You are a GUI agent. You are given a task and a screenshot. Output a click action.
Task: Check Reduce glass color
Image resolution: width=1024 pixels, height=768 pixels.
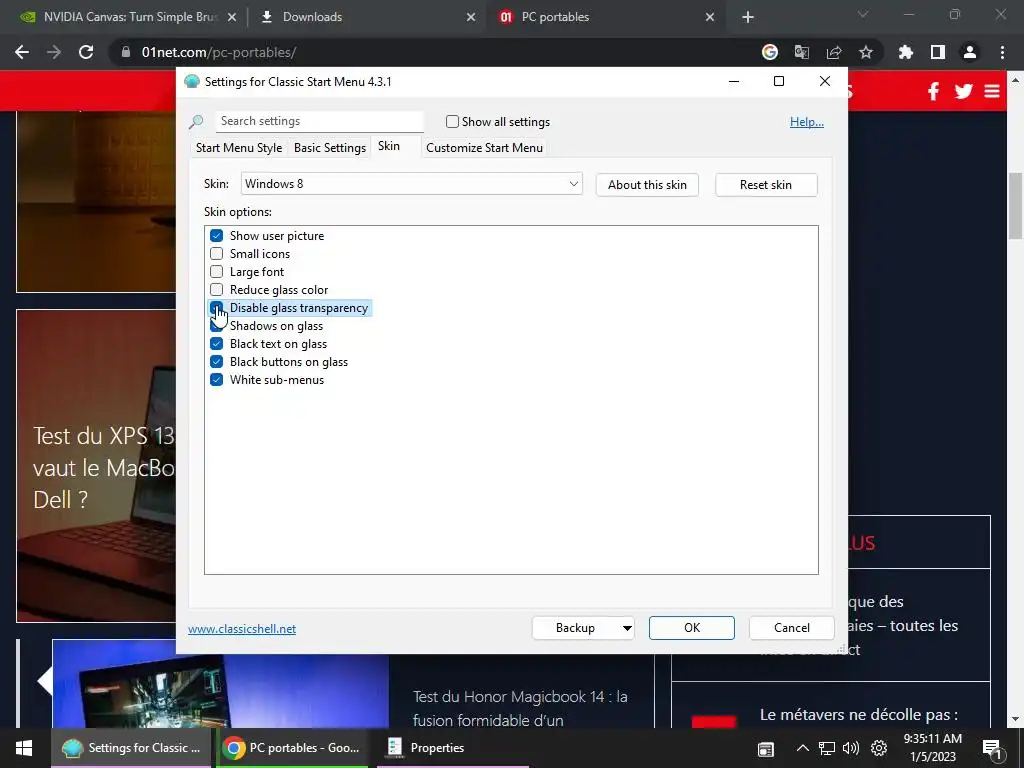tap(216, 290)
